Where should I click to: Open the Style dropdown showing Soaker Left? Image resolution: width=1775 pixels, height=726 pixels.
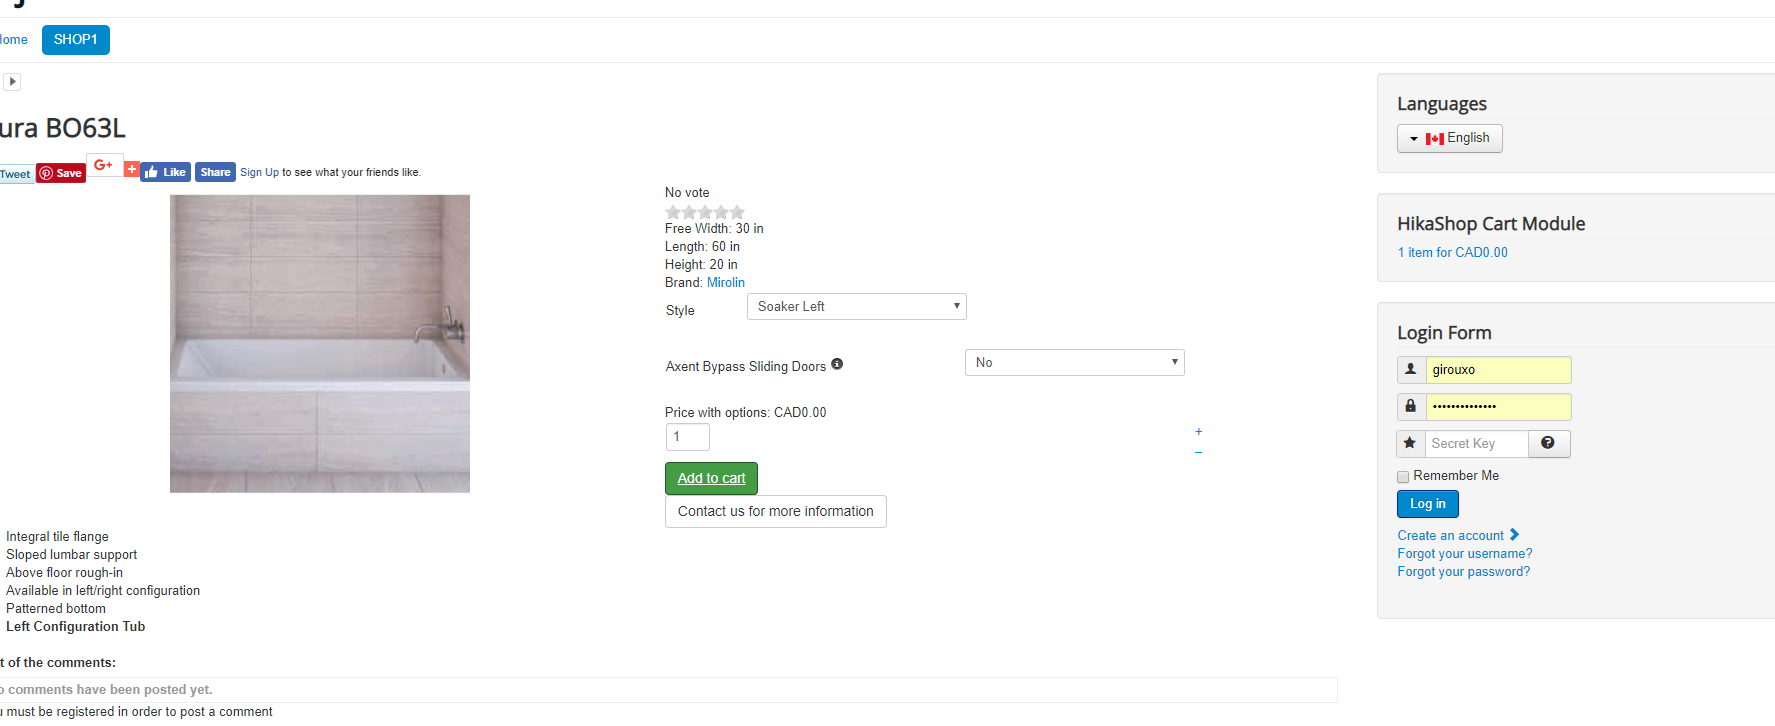(x=856, y=307)
